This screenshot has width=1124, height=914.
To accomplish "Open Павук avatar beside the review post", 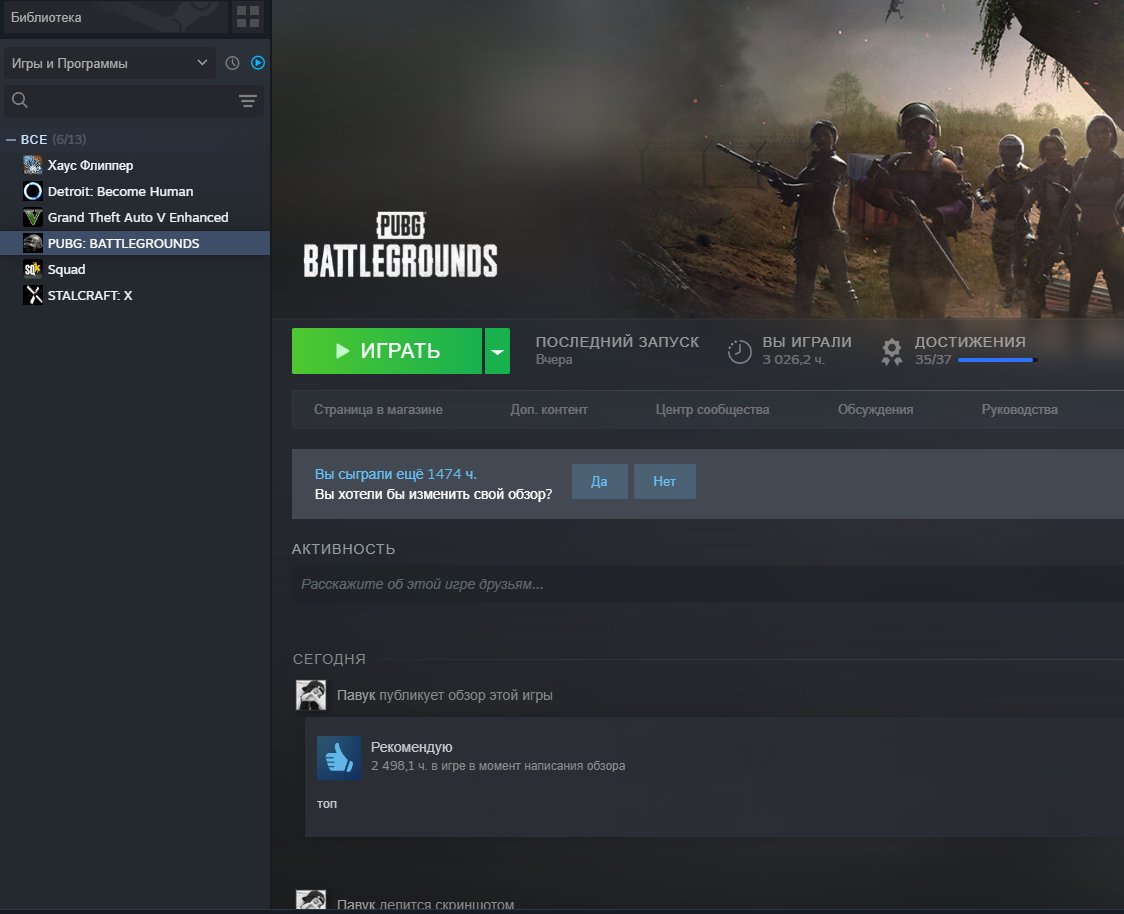I will click(311, 695).
